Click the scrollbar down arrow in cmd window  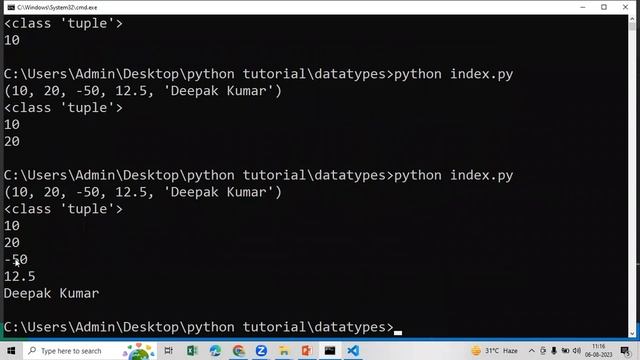point(632,333)
